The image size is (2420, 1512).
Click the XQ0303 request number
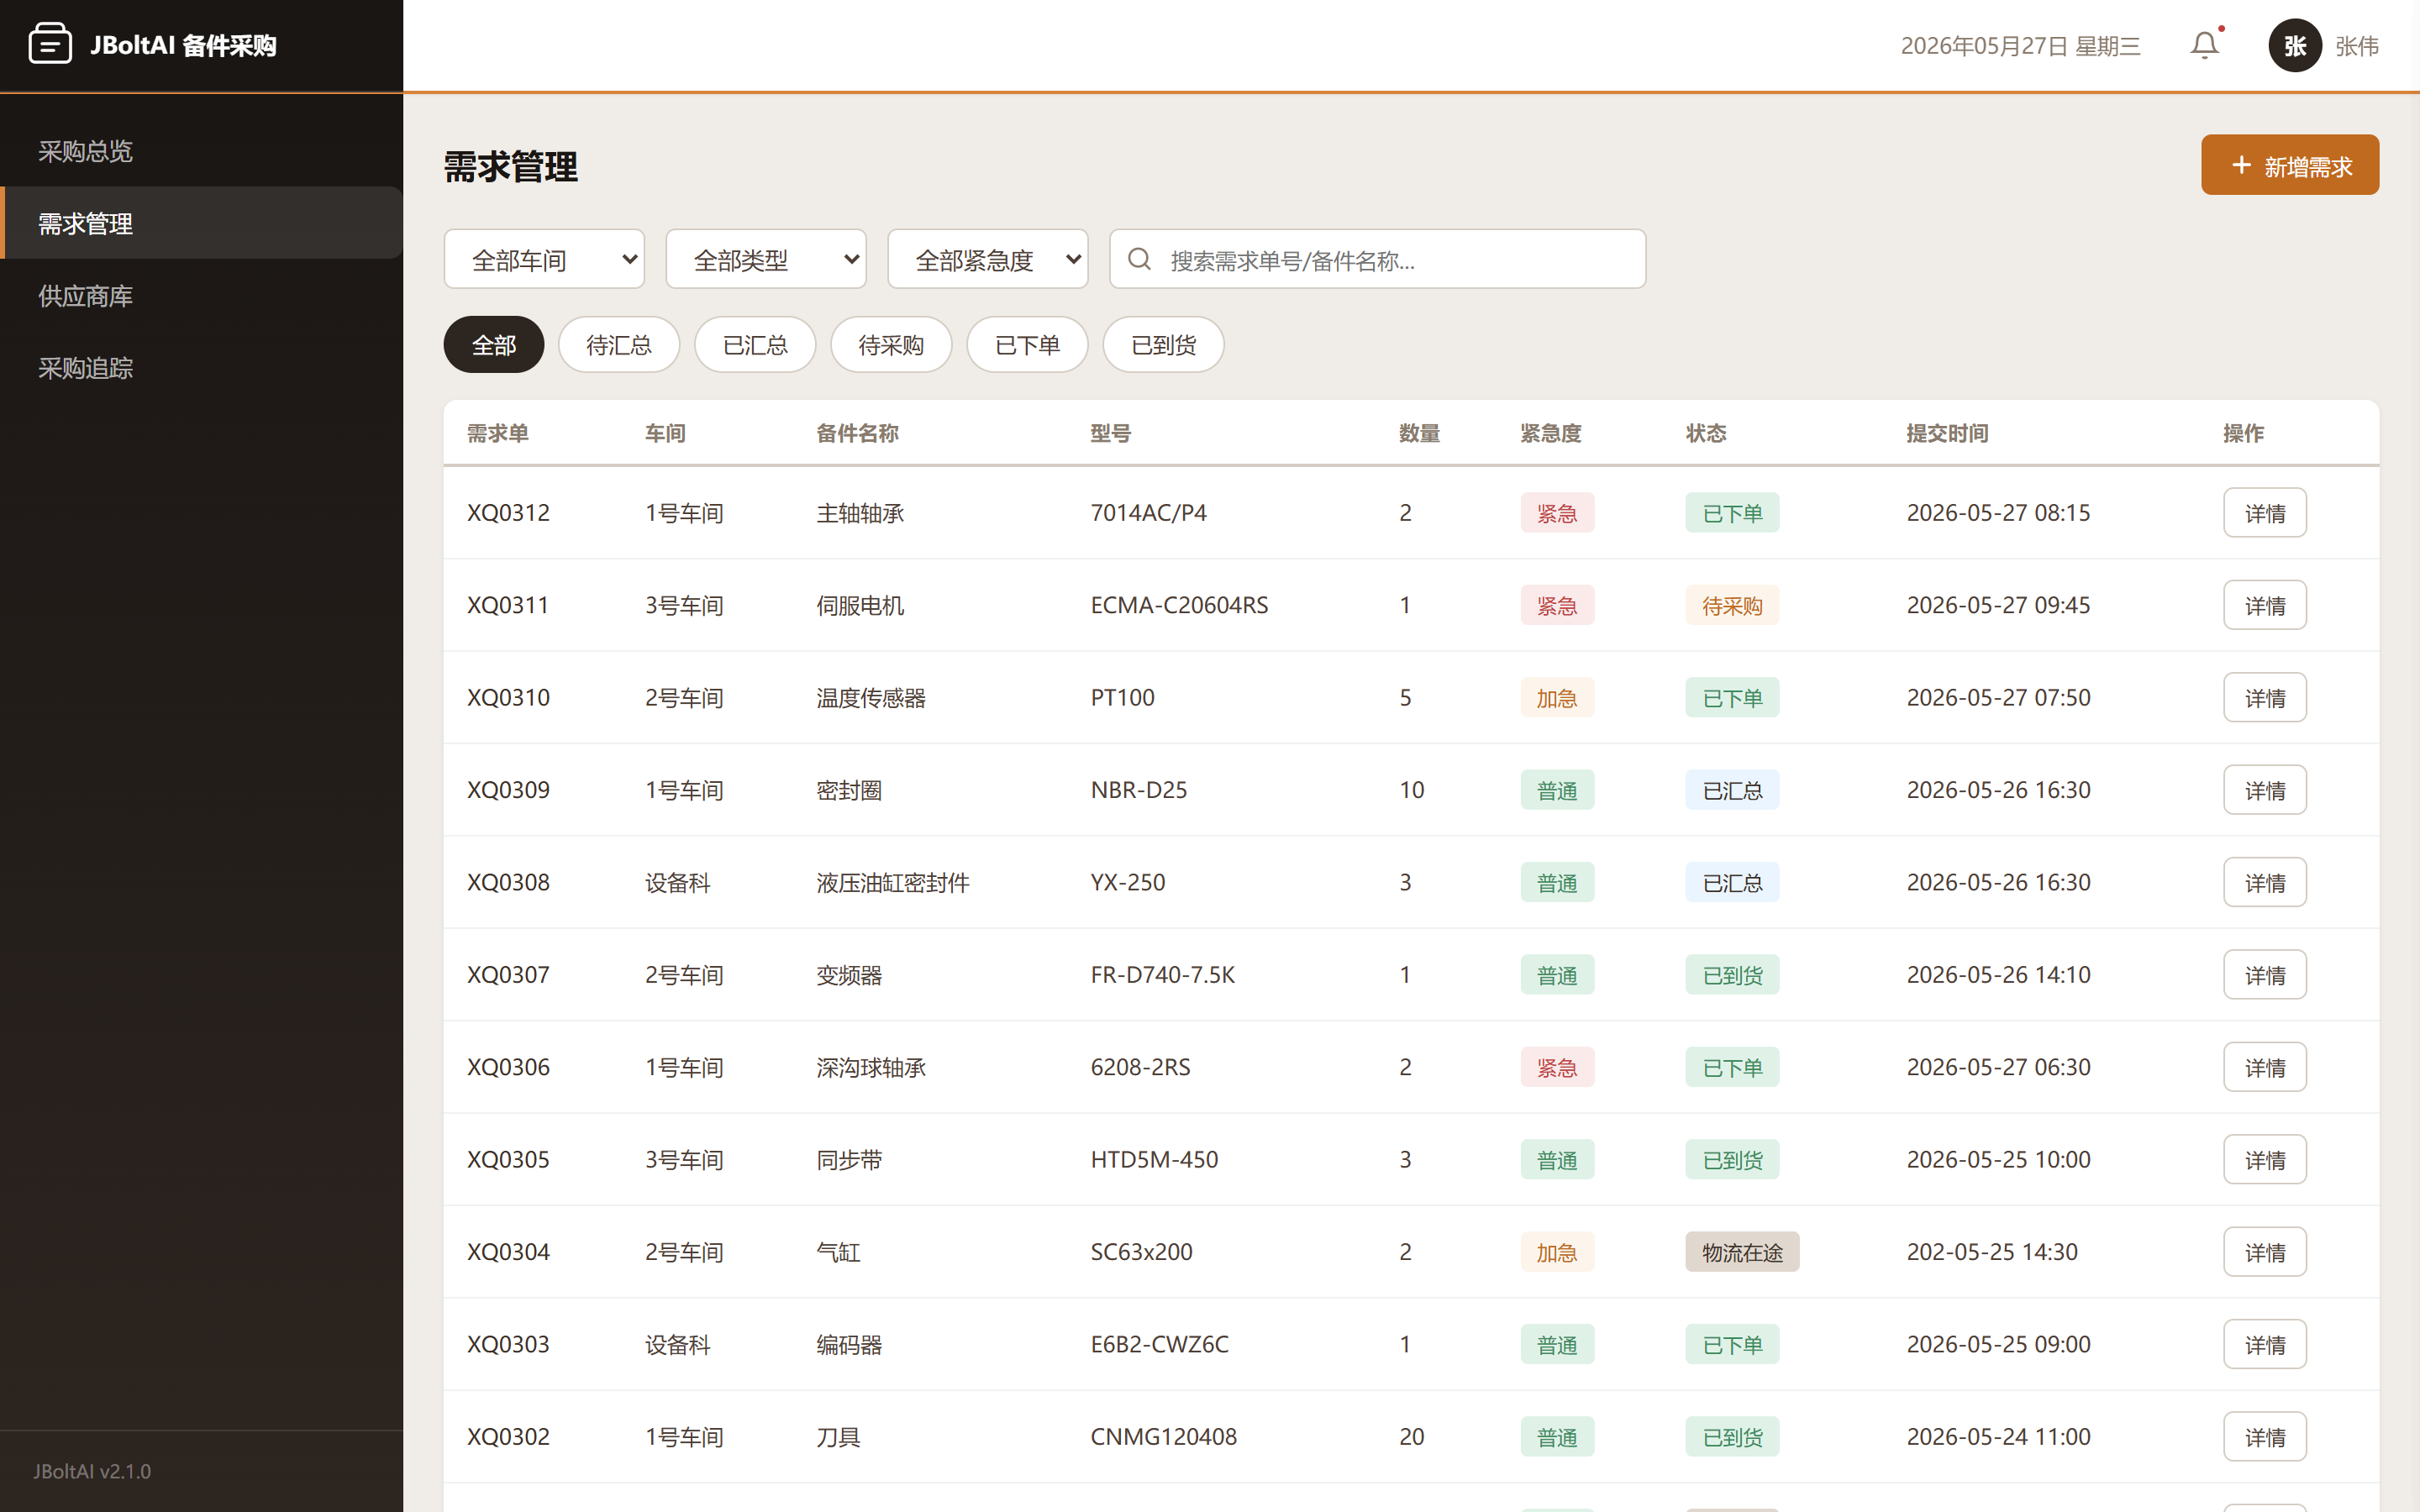tap(508, 1344)
